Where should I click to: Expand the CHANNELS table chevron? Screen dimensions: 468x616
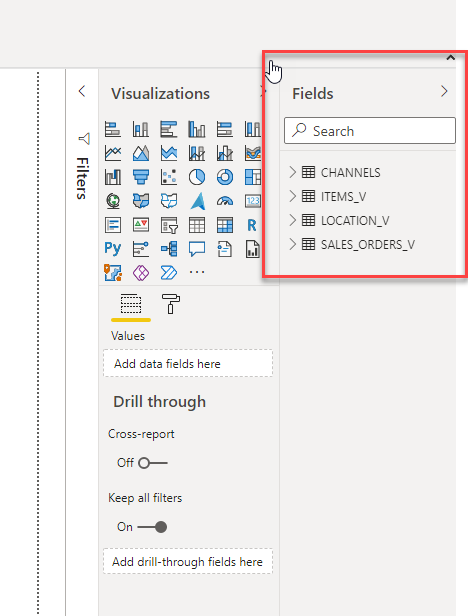point(292,172)
